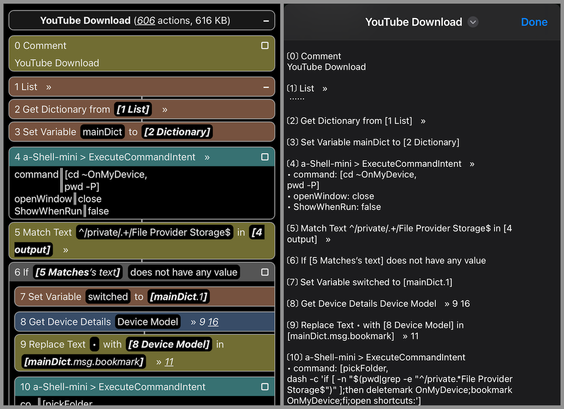Image resolution: width=564 pixels, height=409 pixels.
Task: Expand chevron on 2 Get Dictionary block
Action: click(164, 110)
